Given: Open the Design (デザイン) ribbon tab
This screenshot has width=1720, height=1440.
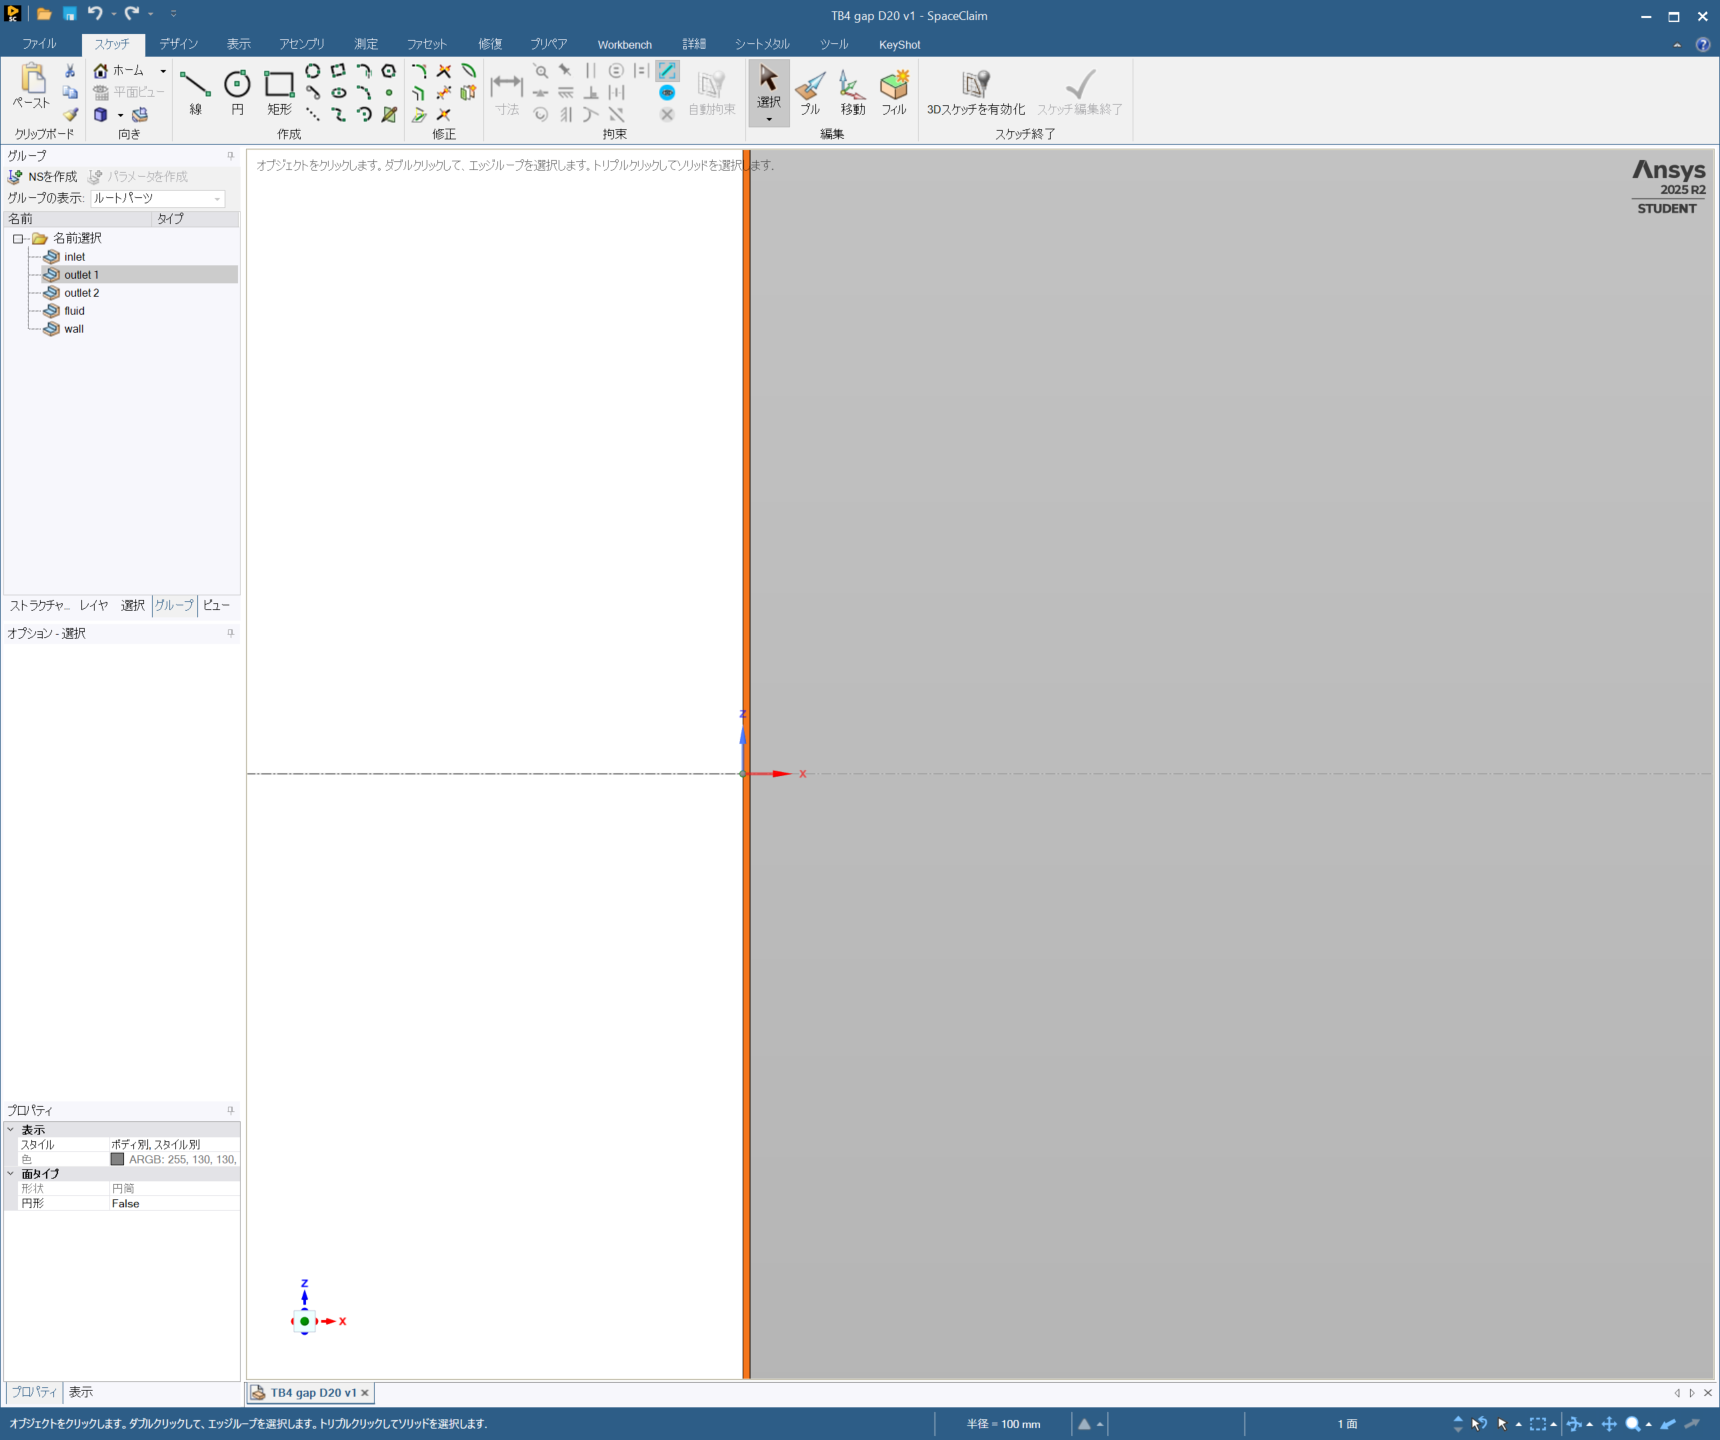Looking at the screenshot, I should tap(178, 44).
